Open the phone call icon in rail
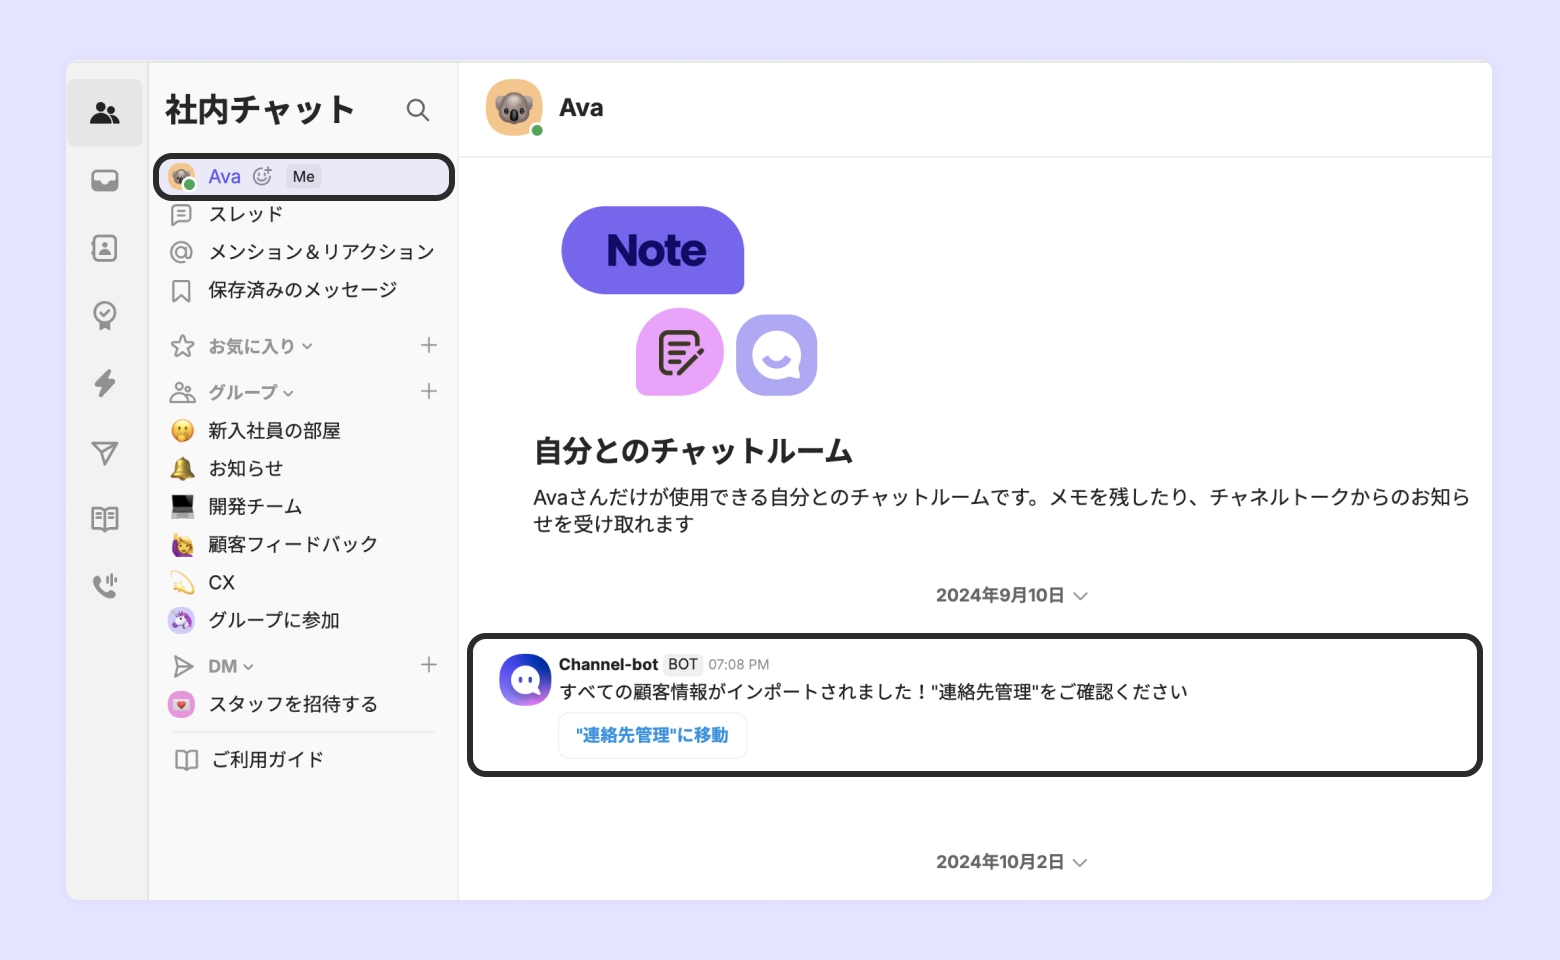Screen dimensions: 1560x960 click(x=105, y=585)
